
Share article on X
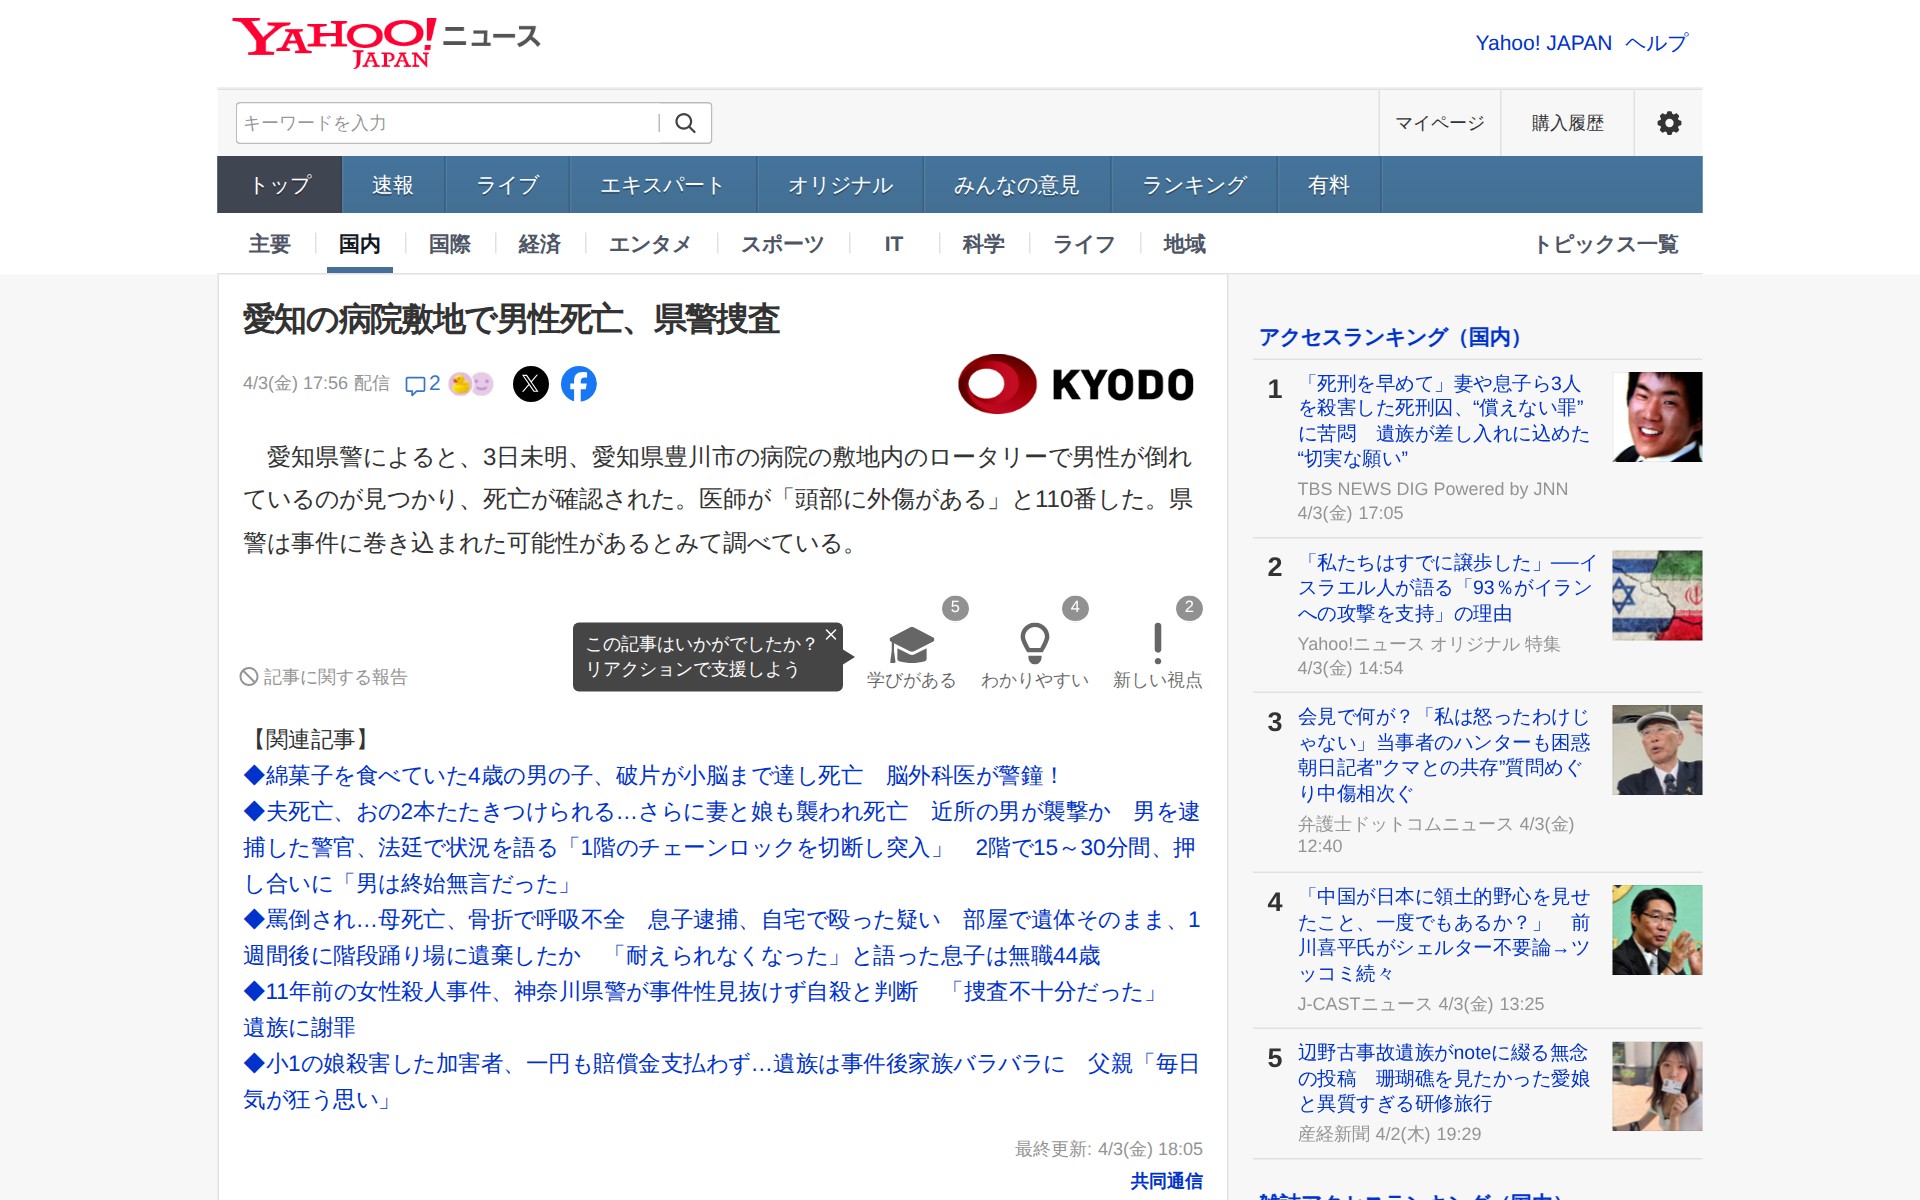pos(531,384)
